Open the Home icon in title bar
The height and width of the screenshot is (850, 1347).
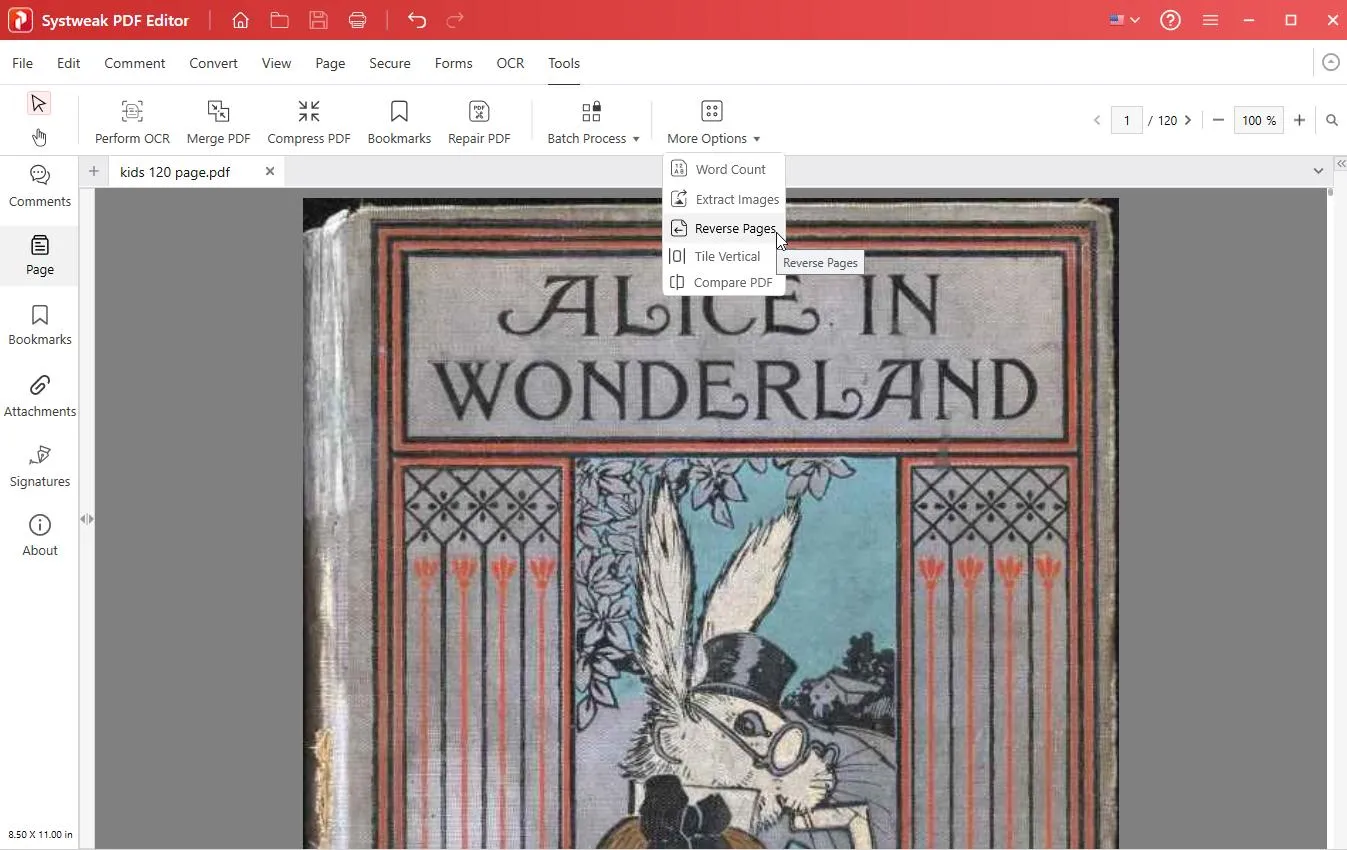pyautogui.click(x=240, y=20)
